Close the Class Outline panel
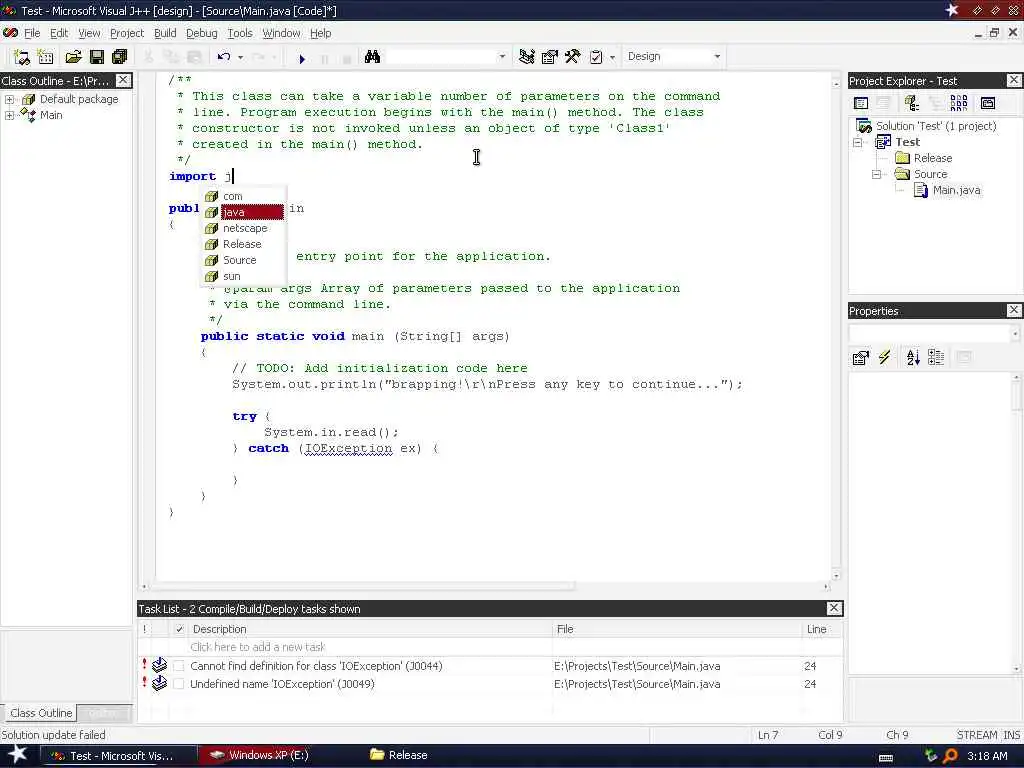1024x768 pixels. [x=123, y=80]
